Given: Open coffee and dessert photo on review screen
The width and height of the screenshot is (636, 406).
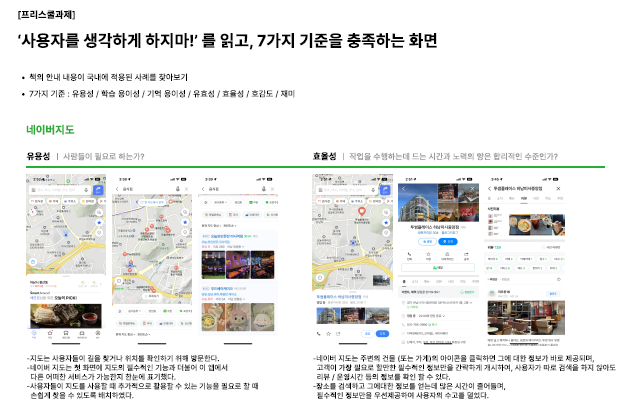Looking at the screenshot, I should click(537, 225).
